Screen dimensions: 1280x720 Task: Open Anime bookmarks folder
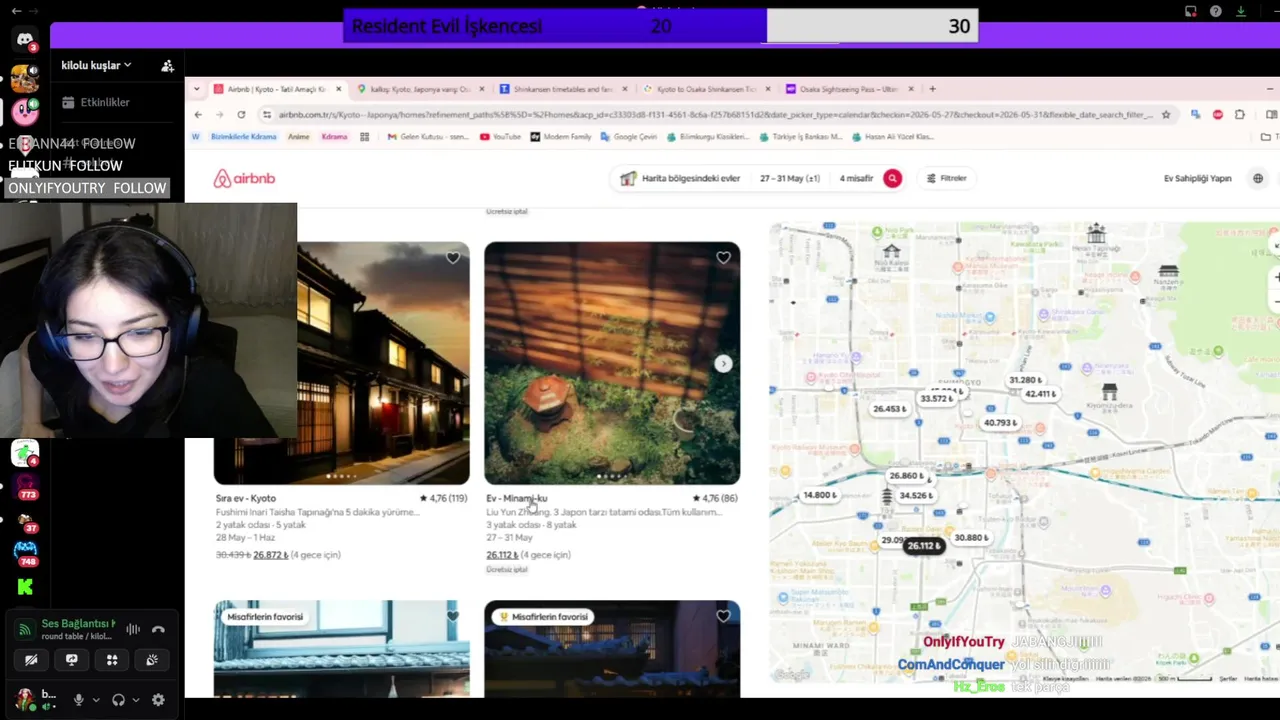298,137
